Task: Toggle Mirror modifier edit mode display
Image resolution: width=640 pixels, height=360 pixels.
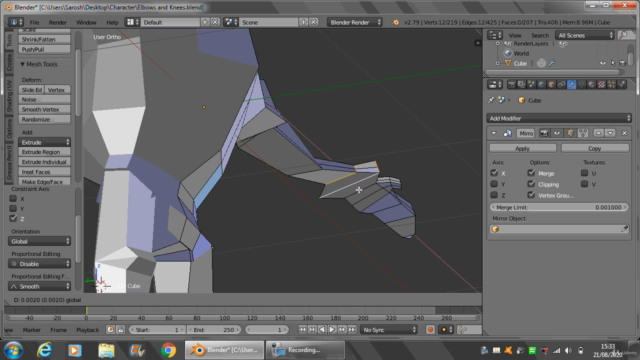Action: (570, 133)
